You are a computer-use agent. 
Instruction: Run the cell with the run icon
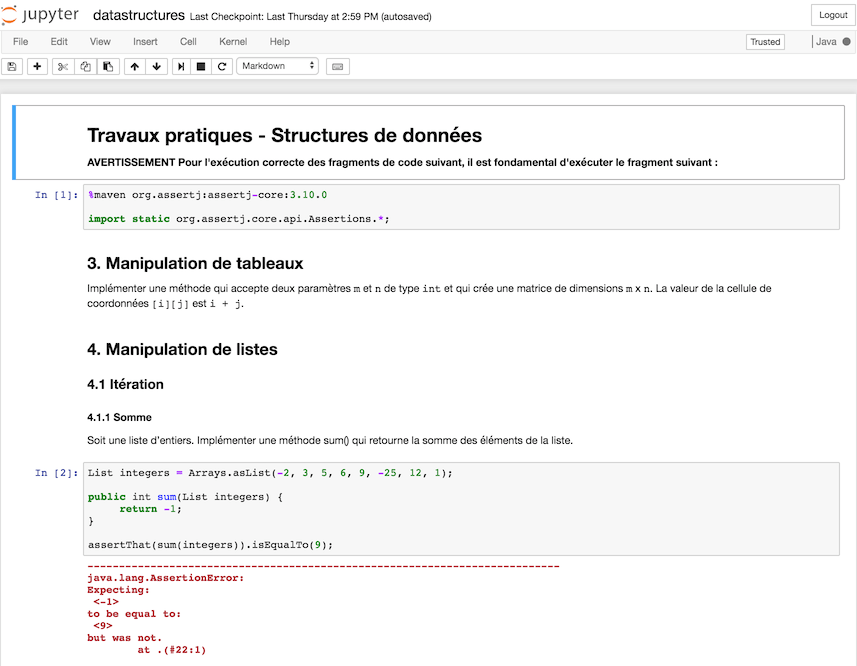(181, 66)
